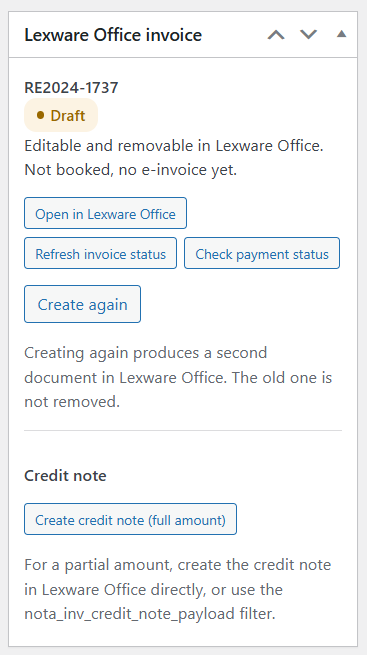Select invoice number RE2024-1737
This screenshot has height=655, width=367.
pyautogui.click(x=71, y=88)
